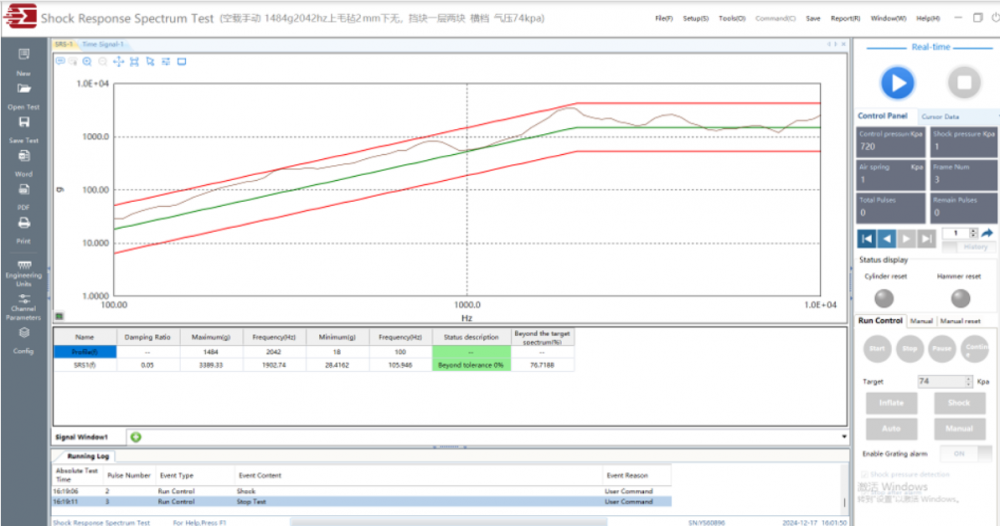Open Engineering Units settings
The height and width of the screenshot is (526, 1000).
tap(24, 270)
